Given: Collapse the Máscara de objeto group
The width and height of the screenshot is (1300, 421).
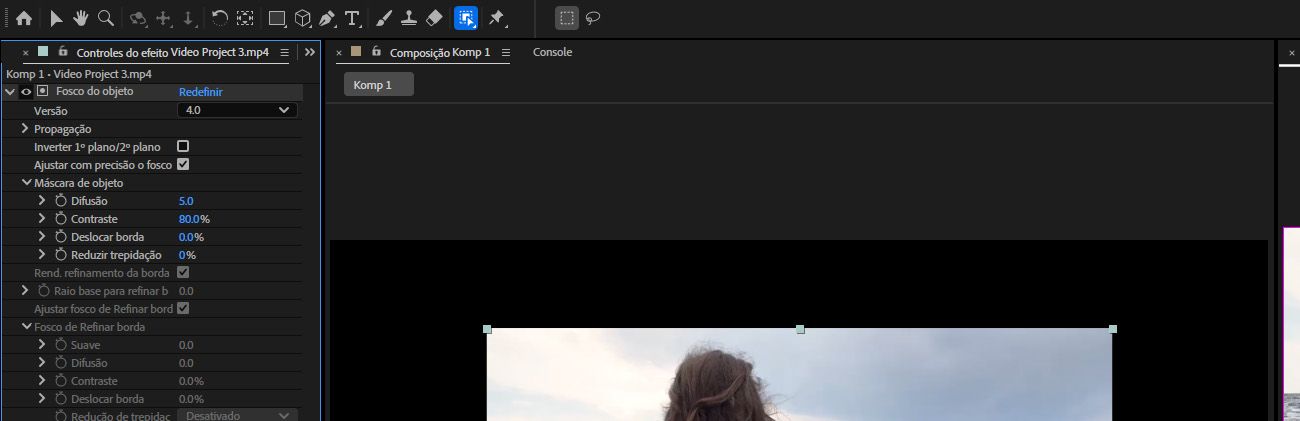Looking at the screenshot, I should (x=26, y=183).
